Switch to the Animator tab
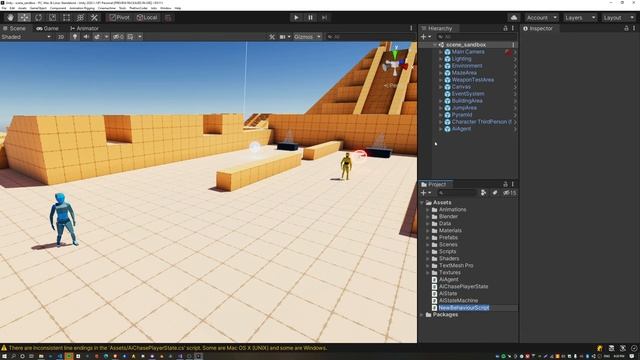The image size is (640, 360). point(84,28)
